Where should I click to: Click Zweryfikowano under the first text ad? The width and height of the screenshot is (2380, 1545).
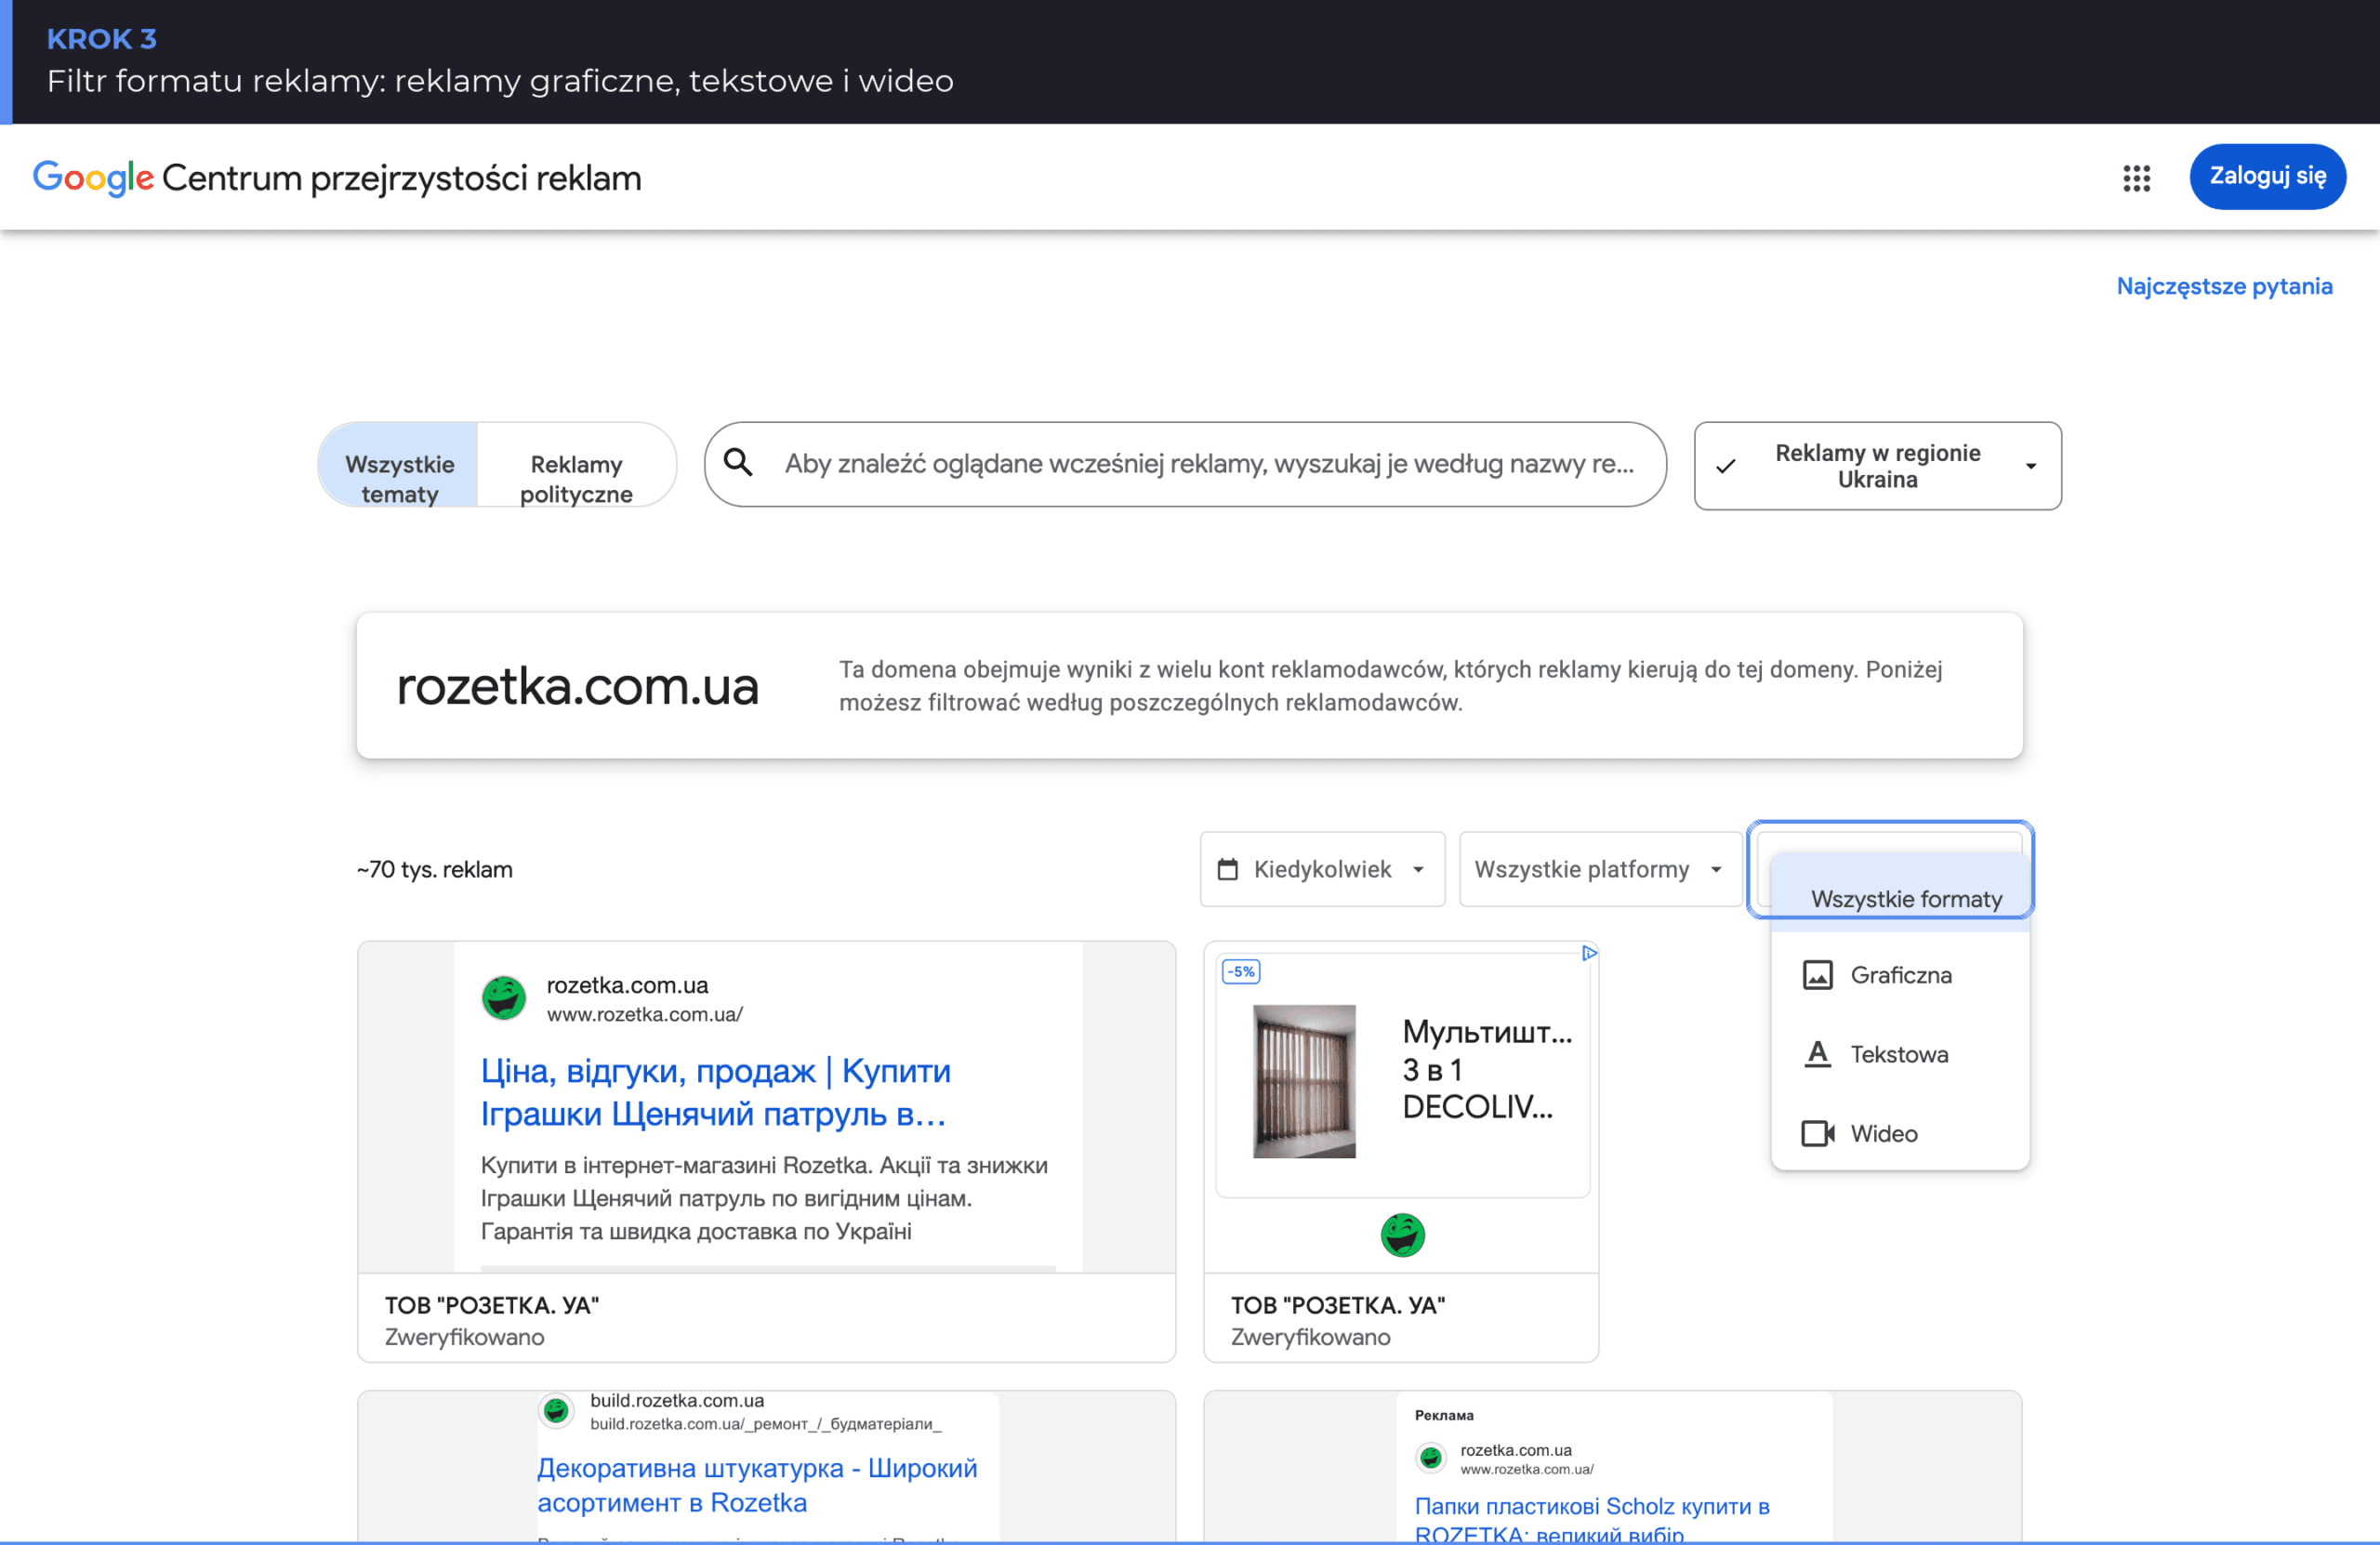(465, 1337)
